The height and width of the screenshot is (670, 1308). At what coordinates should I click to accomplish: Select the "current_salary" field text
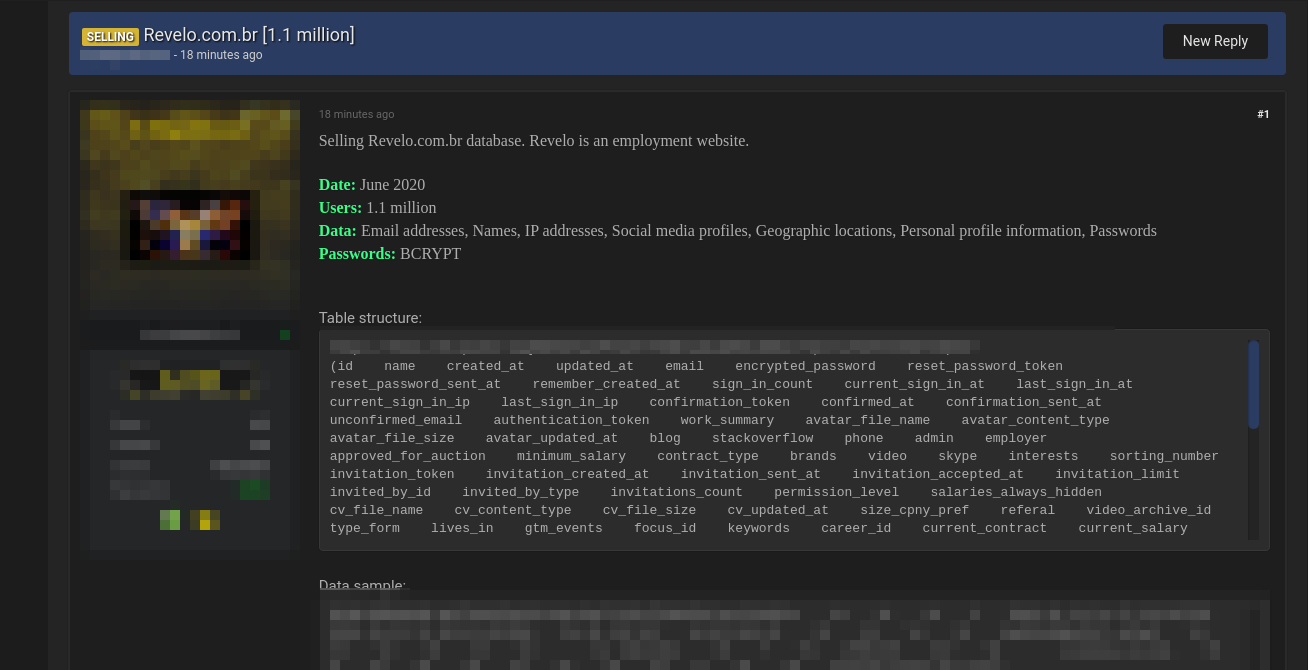click(1133, 528)
